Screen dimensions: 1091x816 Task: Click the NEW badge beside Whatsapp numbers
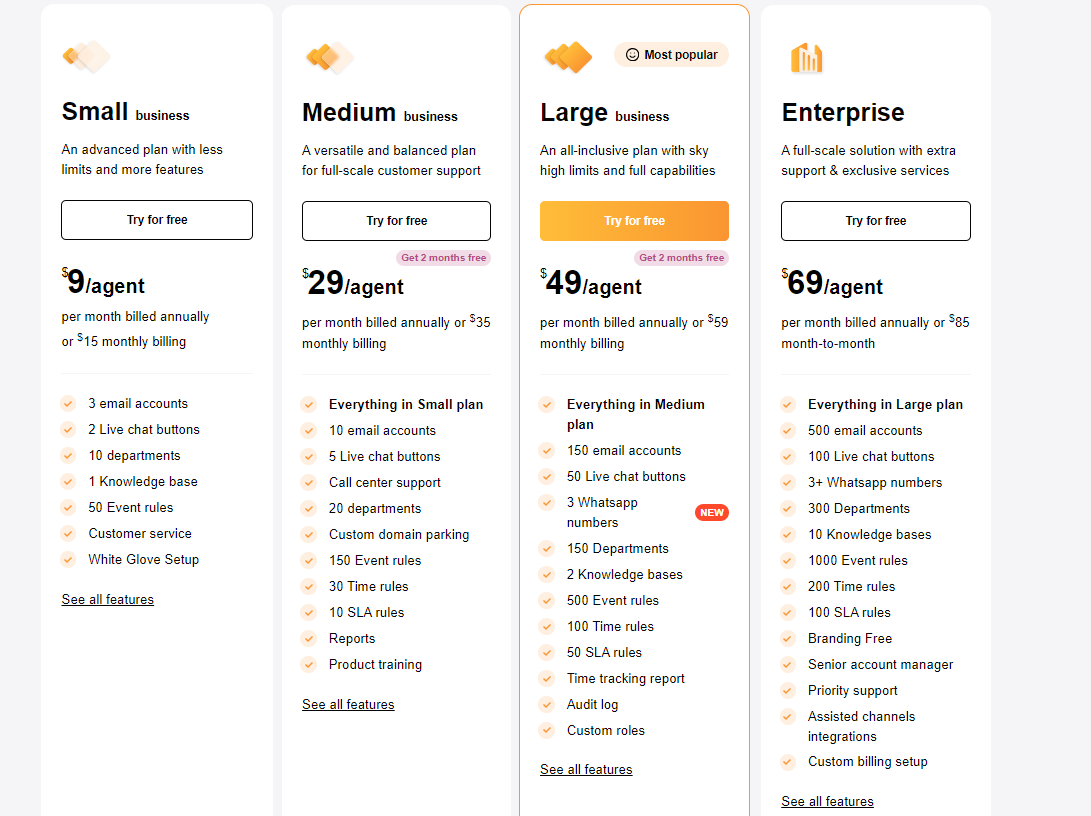point(712,513)
